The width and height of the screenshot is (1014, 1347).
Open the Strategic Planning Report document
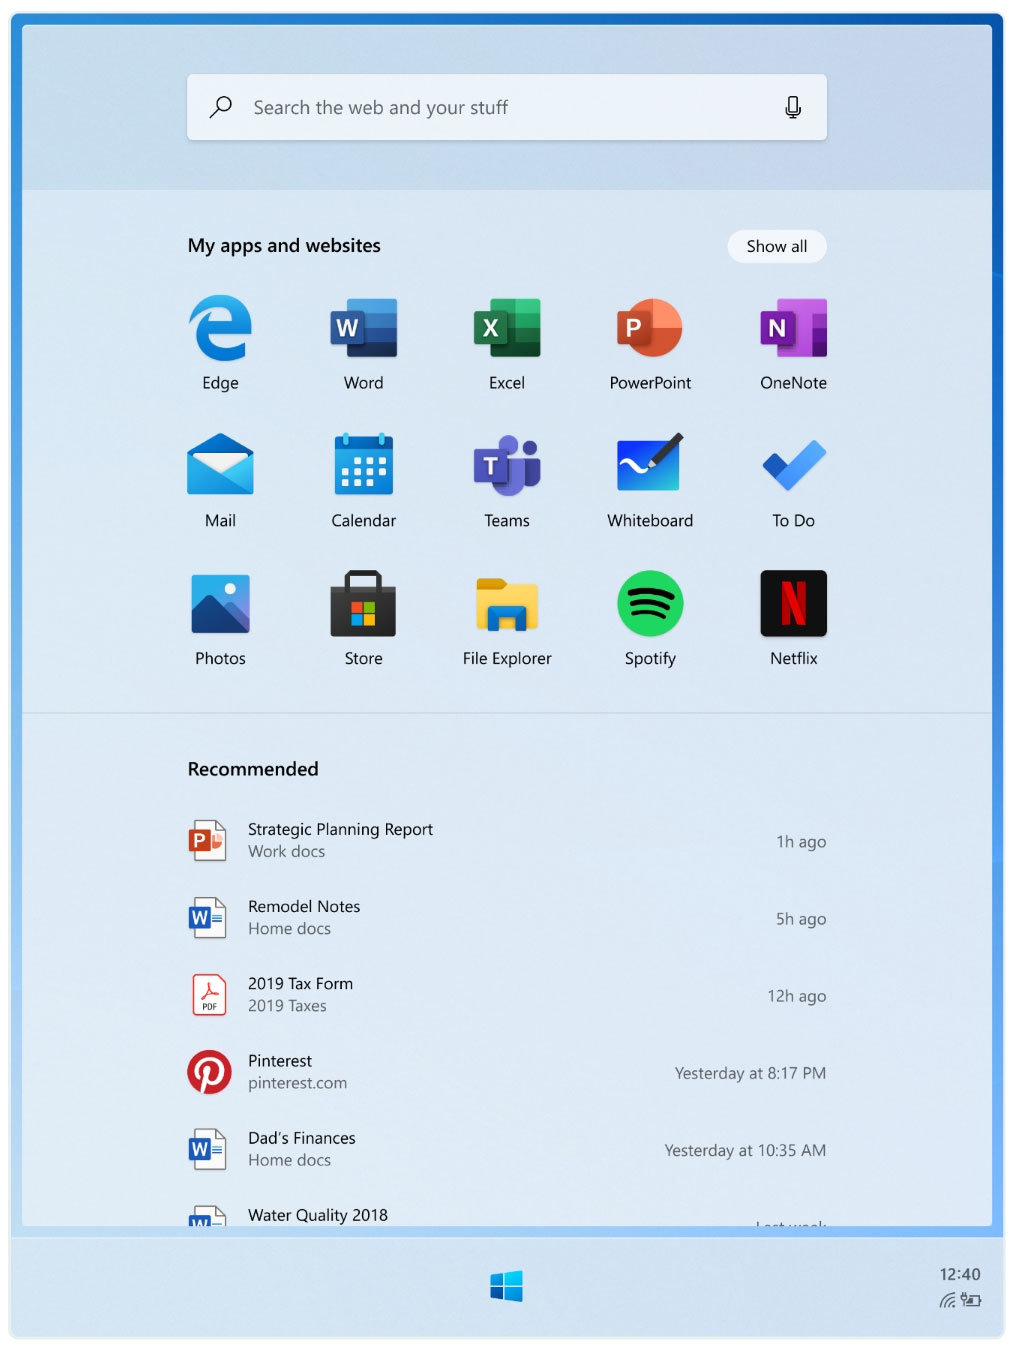click(340, 840)
